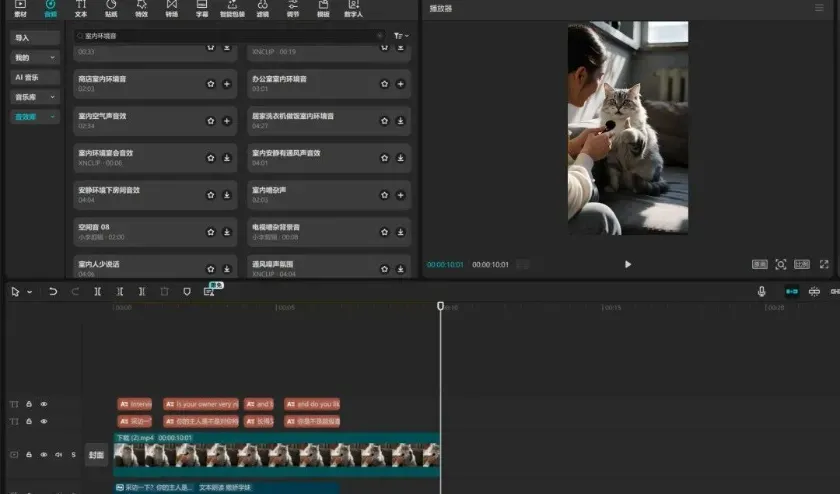Expand the 我的 section in sidebar
840x494 pixels.
coord(35,58)
